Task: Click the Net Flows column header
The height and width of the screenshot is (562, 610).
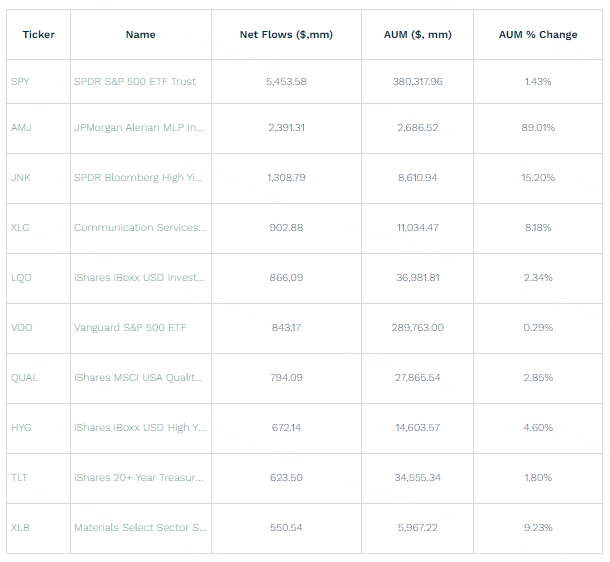Action: (286, 35)
